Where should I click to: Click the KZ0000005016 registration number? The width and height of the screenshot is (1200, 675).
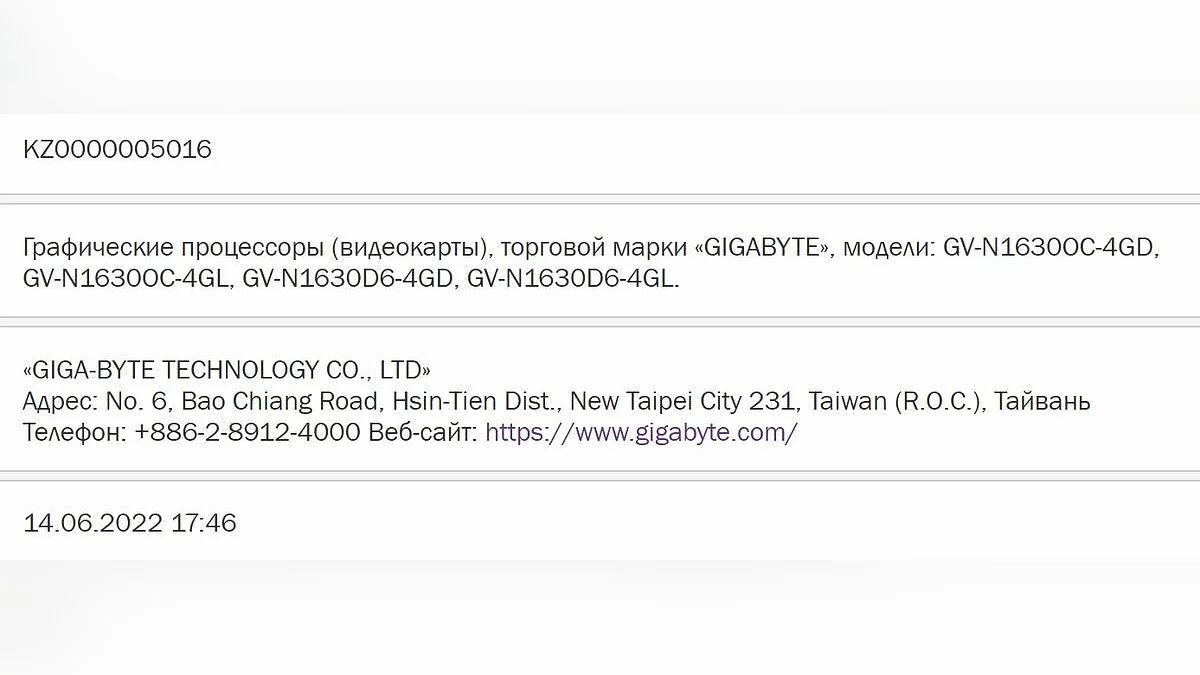(x=117, y=150)
